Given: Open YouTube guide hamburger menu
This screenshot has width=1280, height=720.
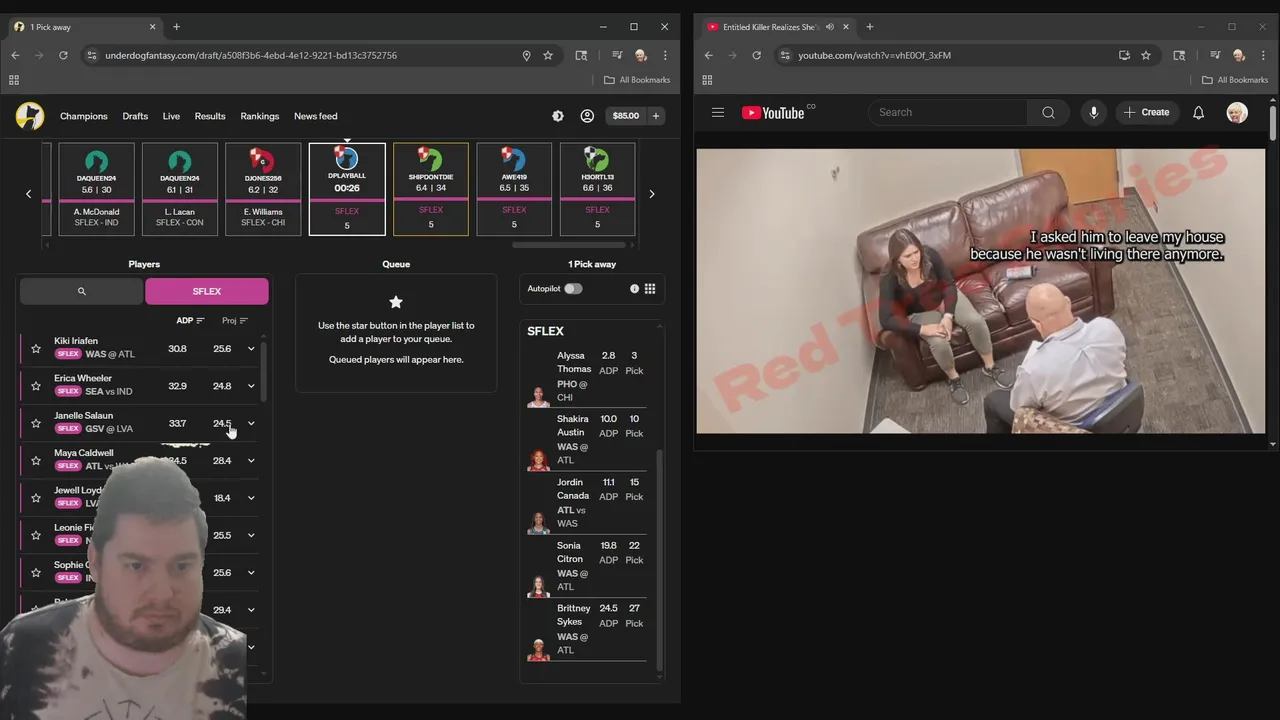Looking at the screenshot, I should [718, 113].
